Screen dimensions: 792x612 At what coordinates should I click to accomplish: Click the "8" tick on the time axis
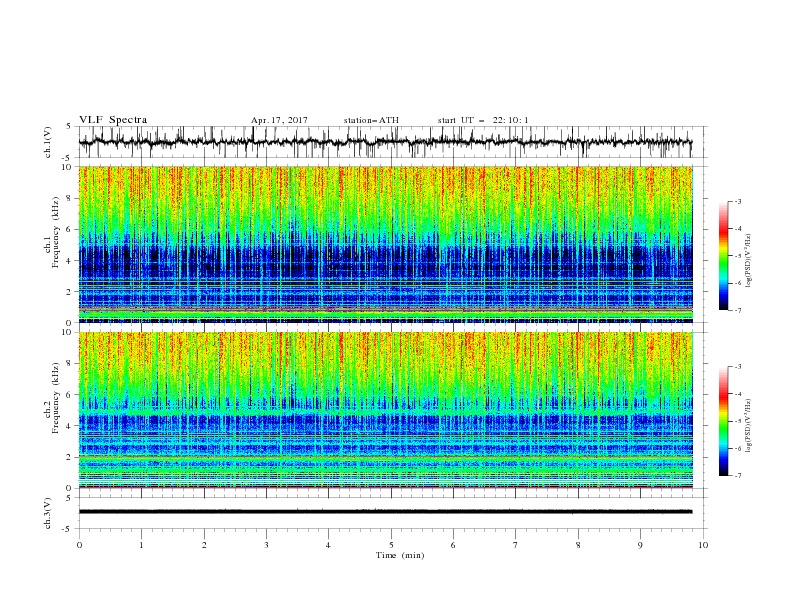[578, 545]
